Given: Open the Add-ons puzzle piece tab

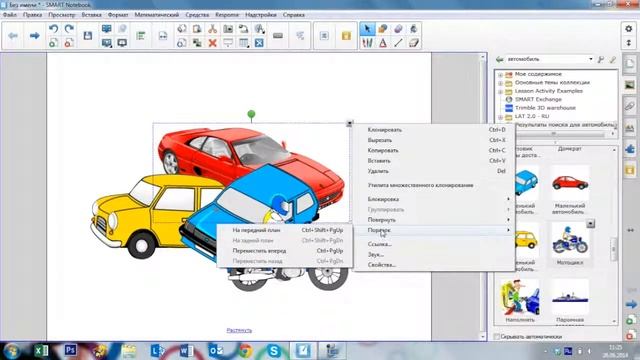Looking at the screenshot, I should tap(630, 149).
